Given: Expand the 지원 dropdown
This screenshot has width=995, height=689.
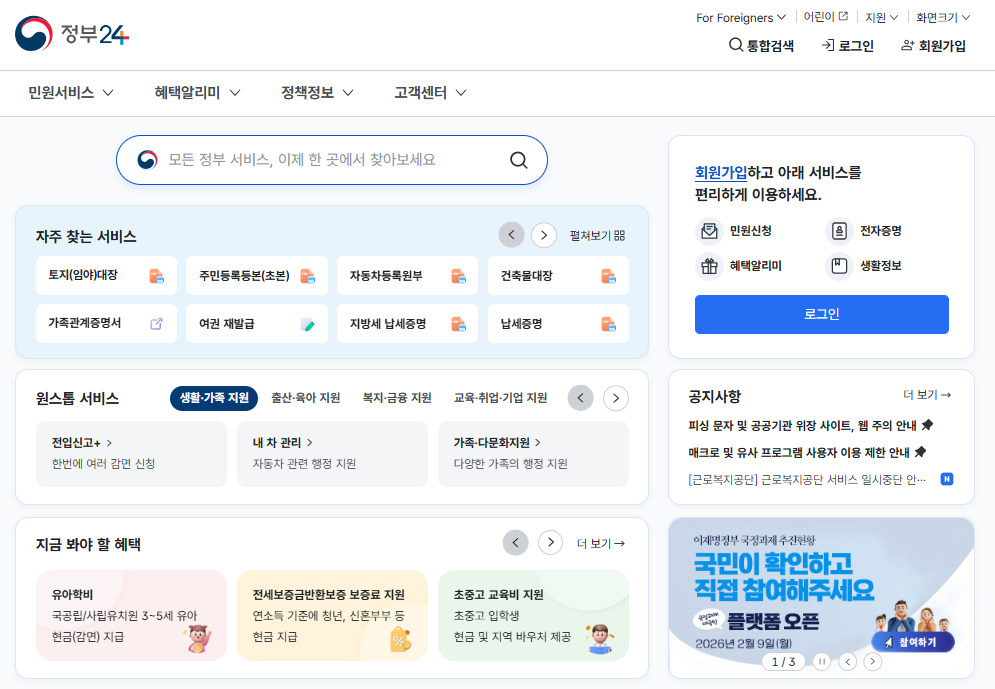Looking at the screenshot, I should click(881, 18).
